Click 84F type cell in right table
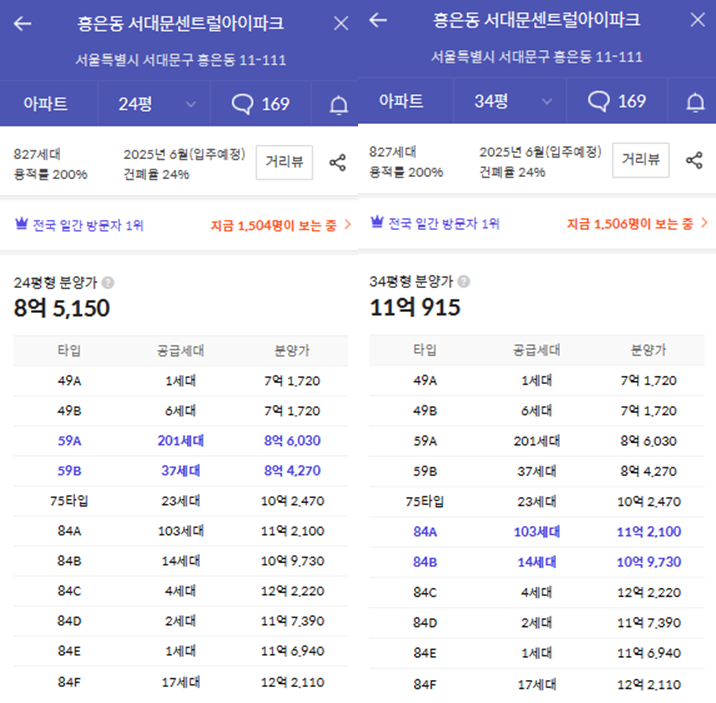The image size is (716, 703). click(x=425, y=685)
